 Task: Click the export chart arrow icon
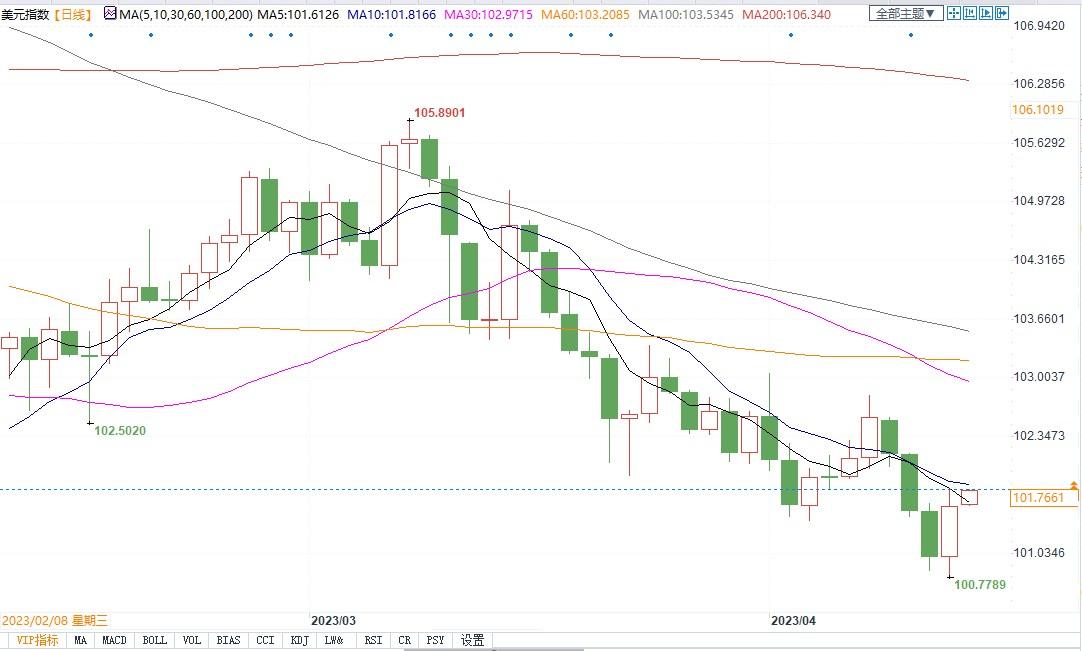pos(1001,12)
